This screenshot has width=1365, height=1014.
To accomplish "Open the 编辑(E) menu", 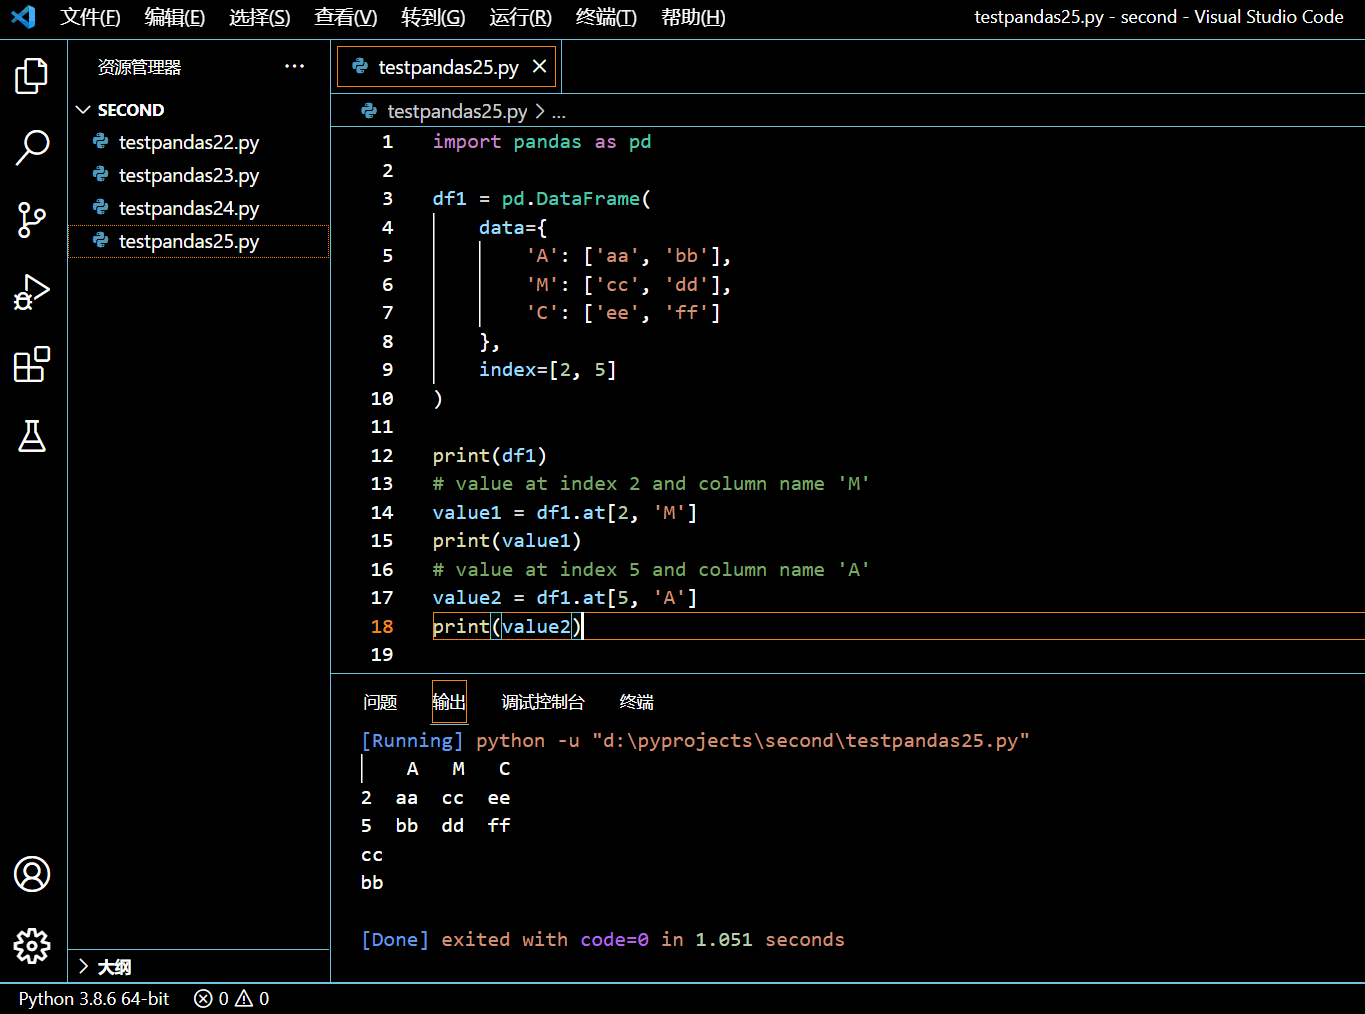I will point(174,17).
